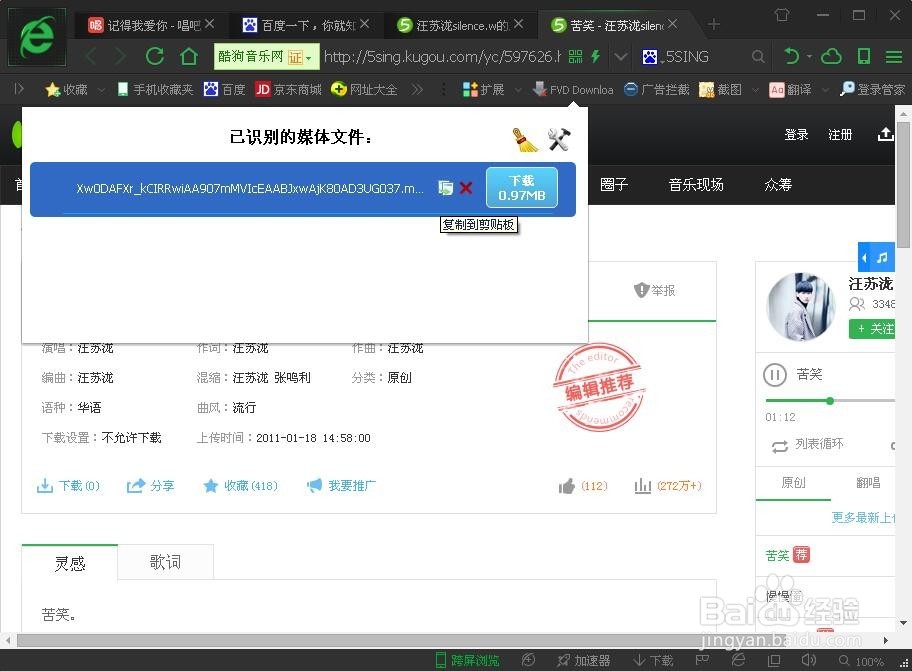Select the 灵感 tab

(x=70, y=563)
